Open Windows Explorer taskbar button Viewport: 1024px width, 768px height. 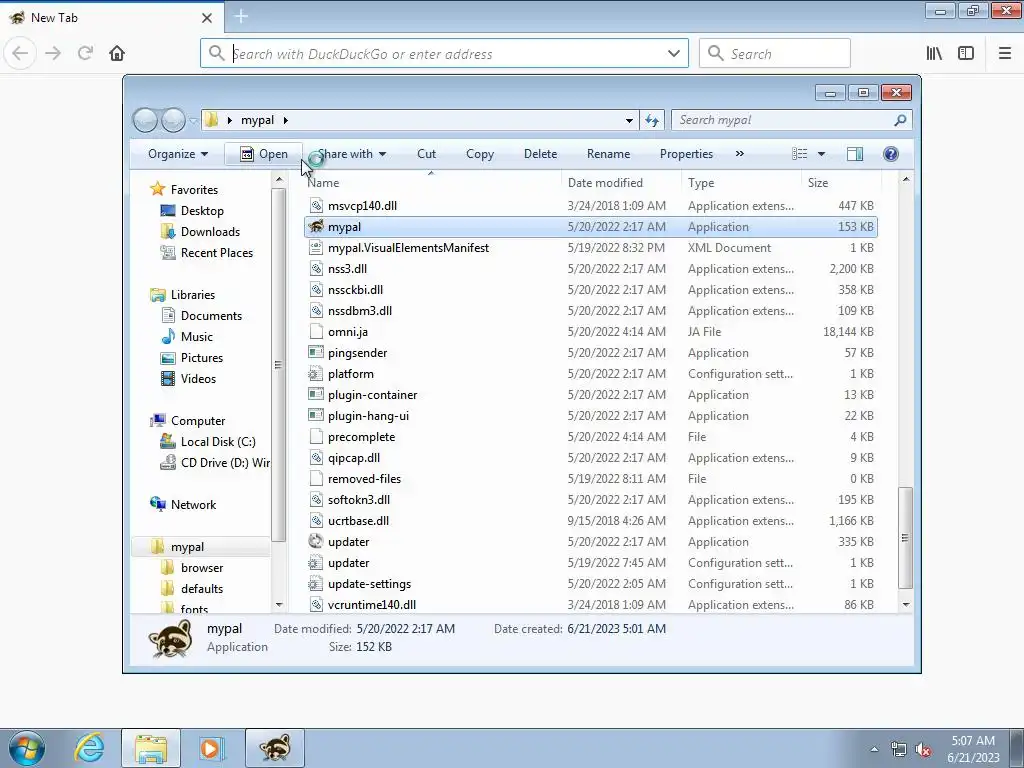[151, 748]
